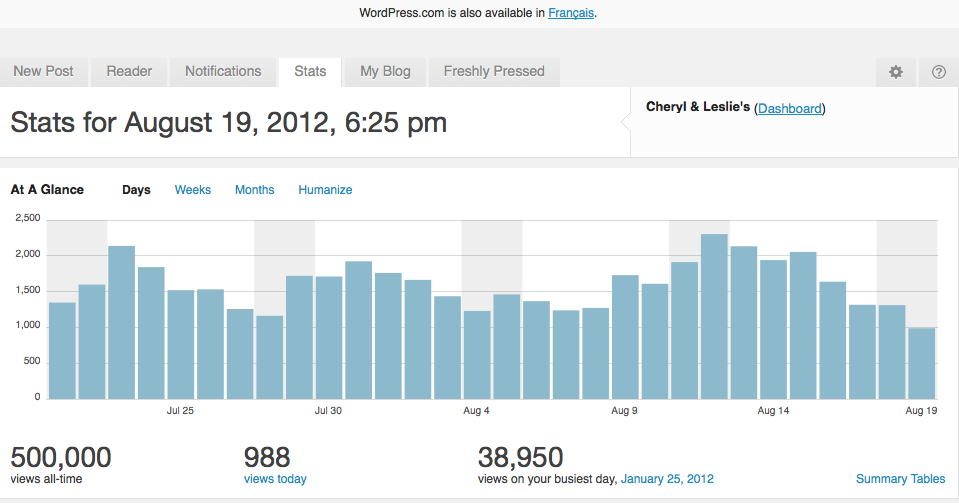Screen dimensions: 959x503
Task: Click the bar above the Jul 25 label
Action: (x=181, y=345)
